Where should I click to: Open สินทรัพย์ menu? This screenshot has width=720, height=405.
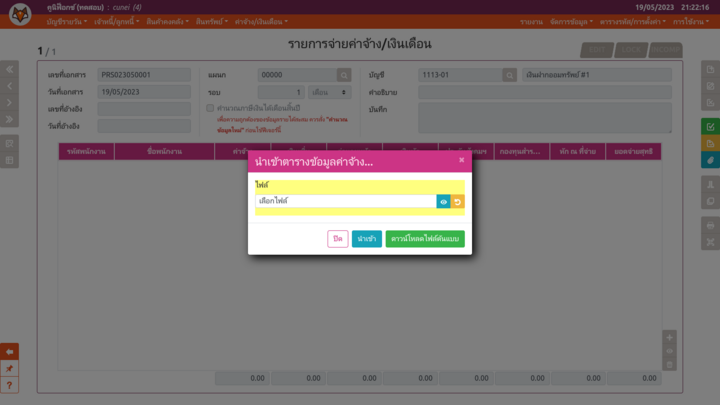tap(212, 22)
